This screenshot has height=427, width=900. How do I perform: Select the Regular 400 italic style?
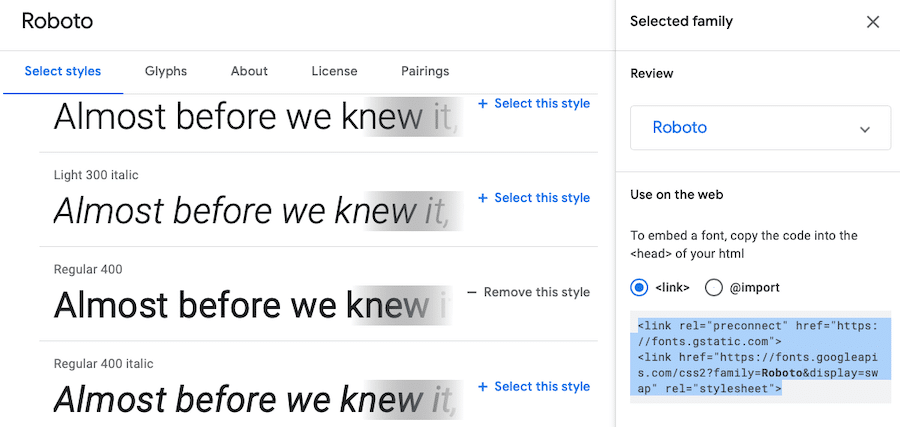[542, 387]
